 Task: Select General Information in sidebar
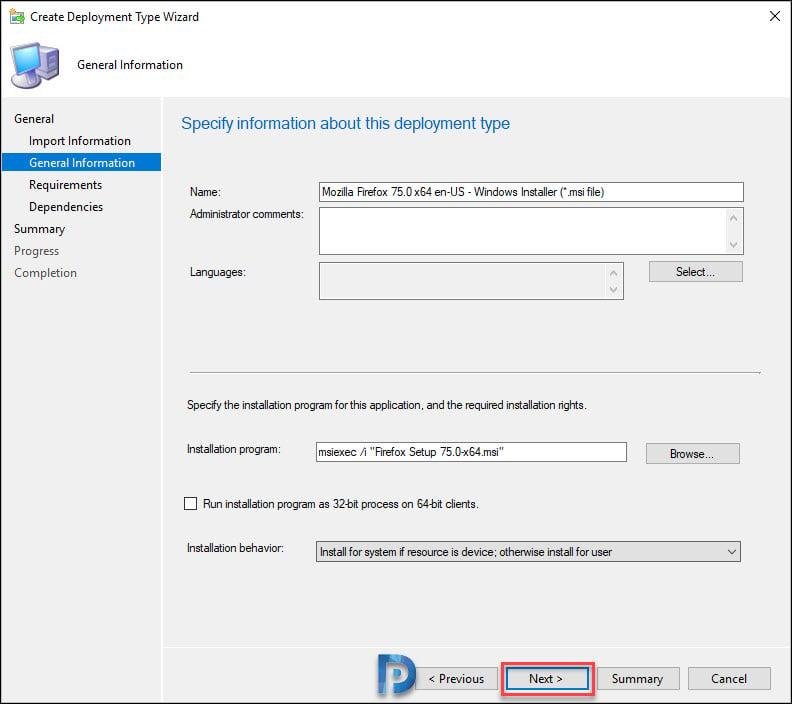click(x=82, y=163)
